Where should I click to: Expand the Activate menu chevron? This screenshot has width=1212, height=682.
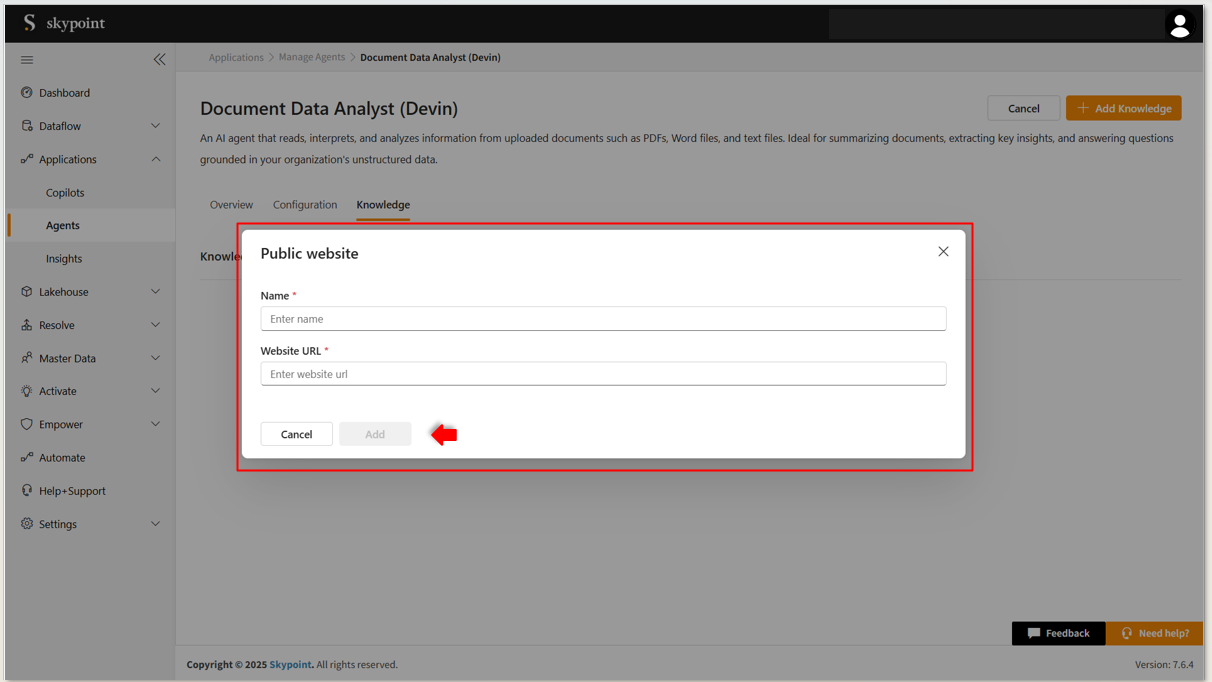(x=155, y=391)
